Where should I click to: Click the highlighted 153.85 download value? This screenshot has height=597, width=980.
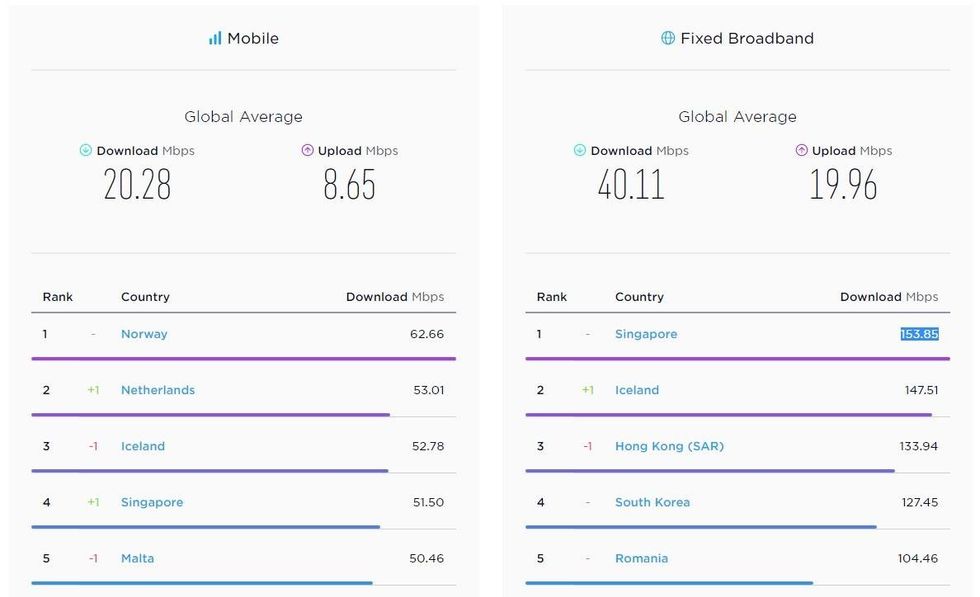pyautogui.click(x=919, y=334)
